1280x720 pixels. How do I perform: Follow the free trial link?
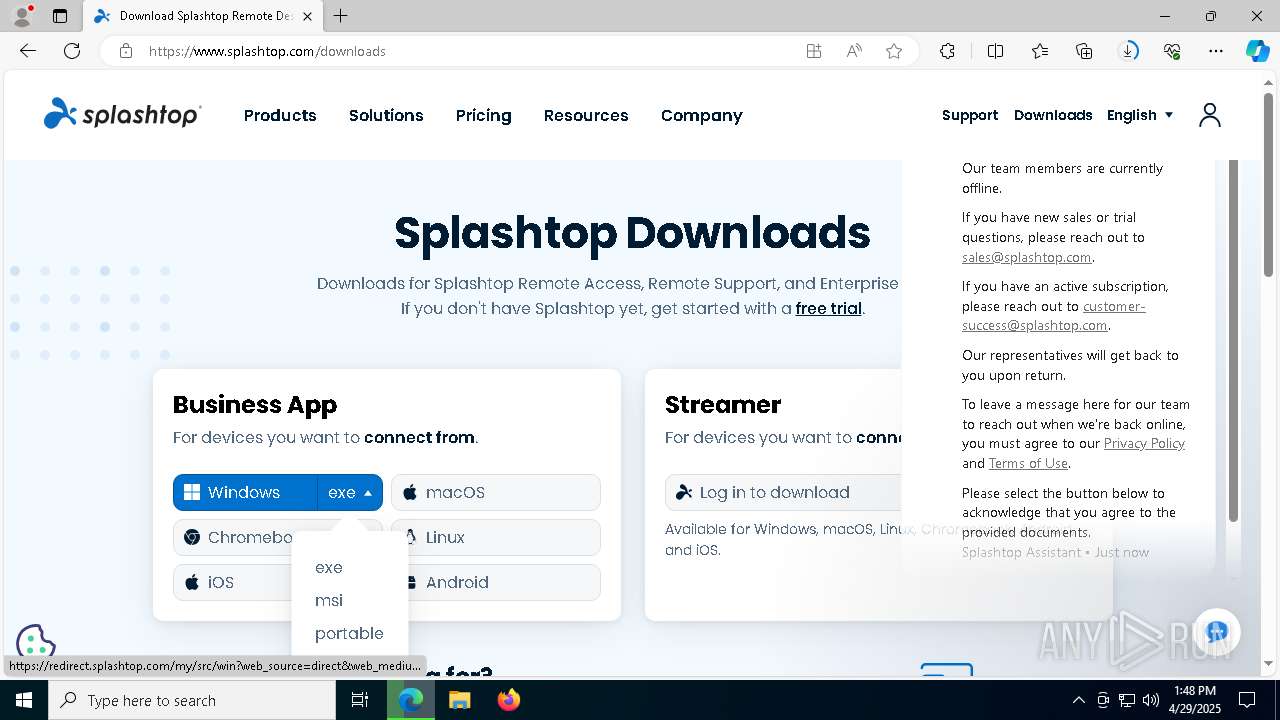tap(828, 308)
